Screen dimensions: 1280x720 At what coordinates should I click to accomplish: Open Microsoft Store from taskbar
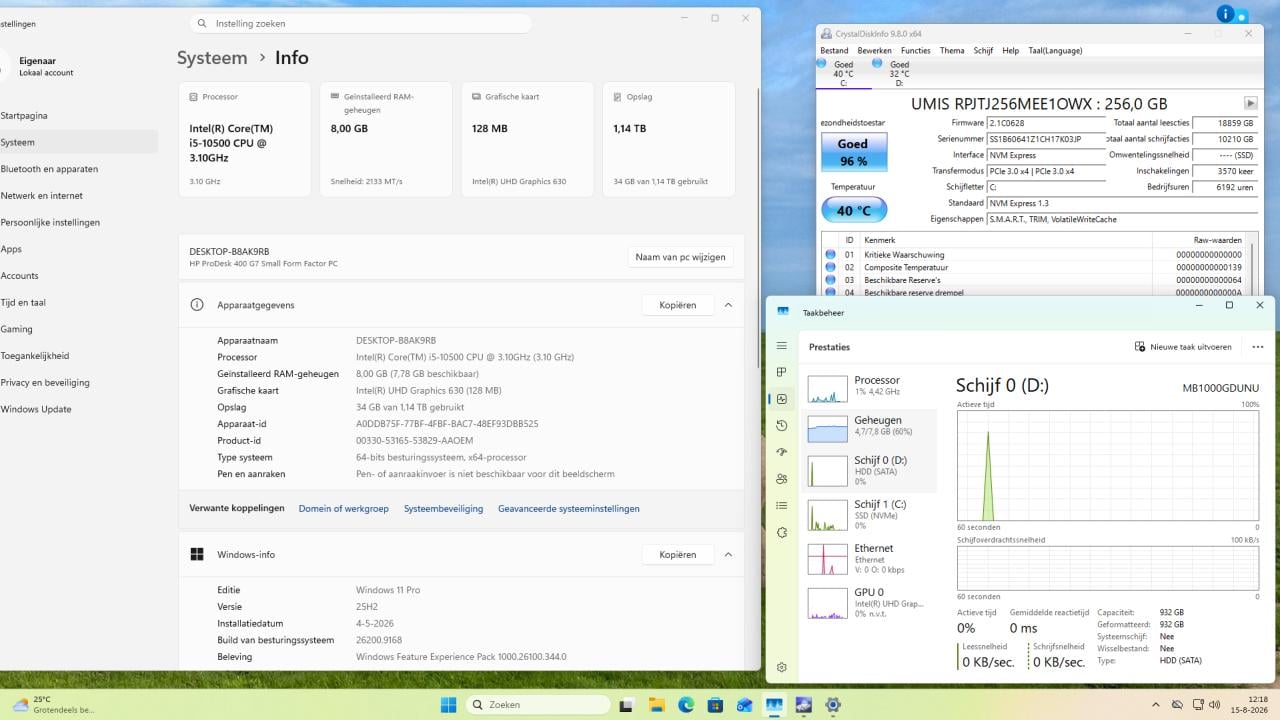715,705
